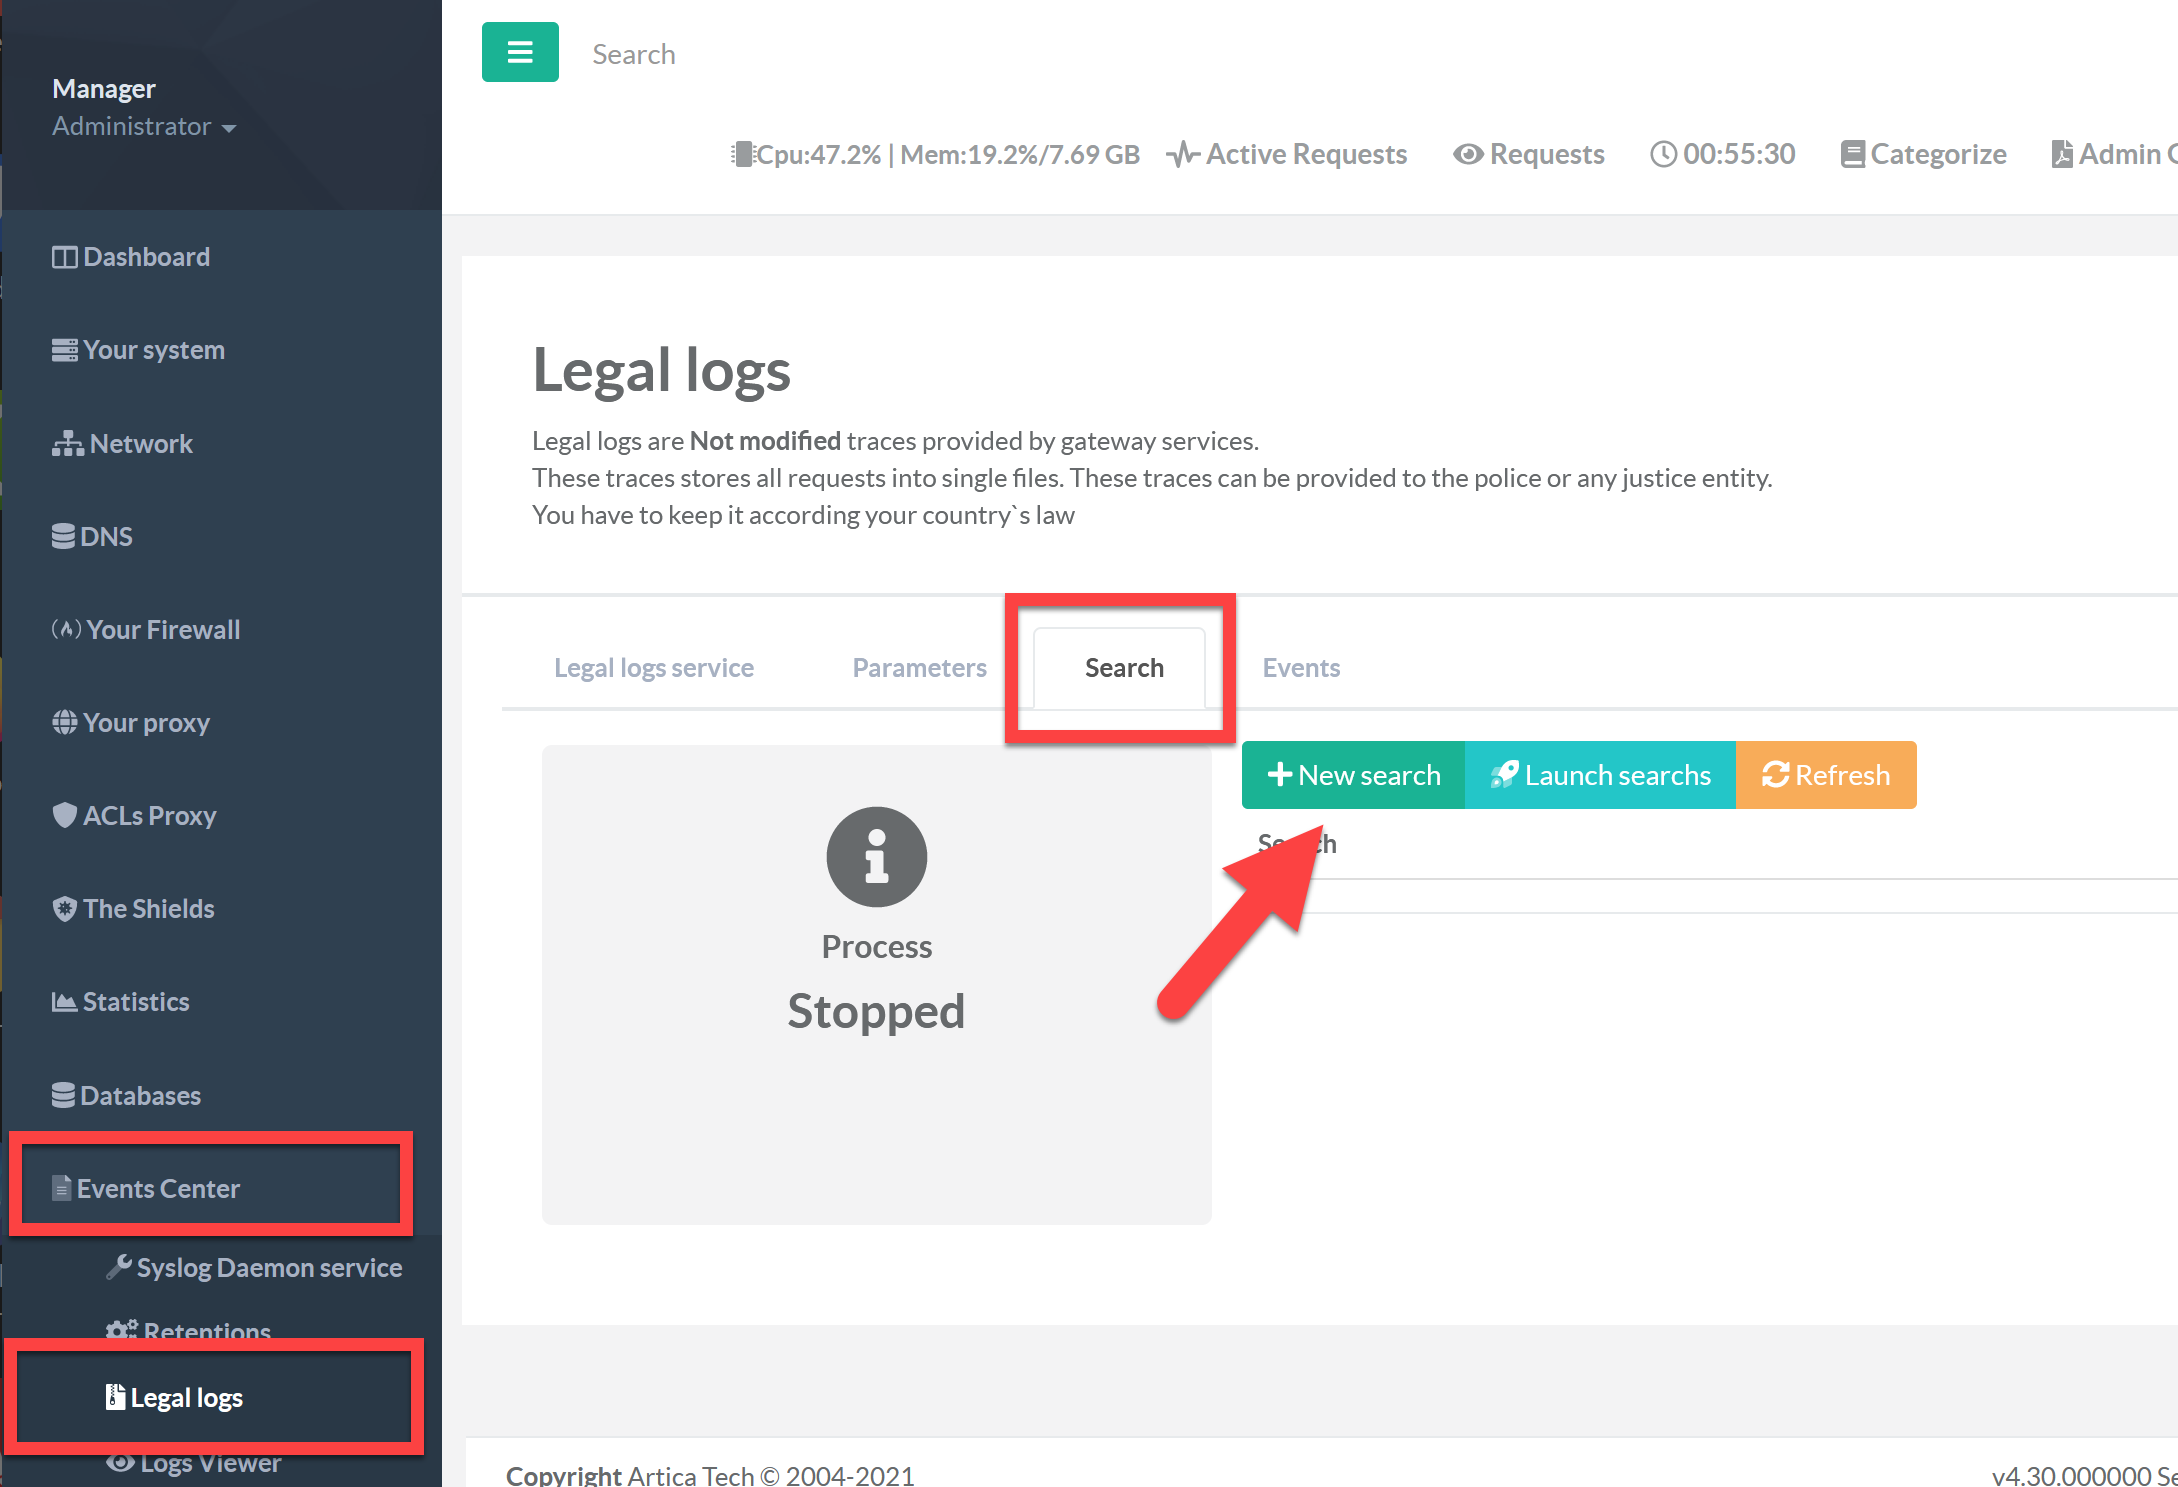Click the Active Requests pulse icon
This screenshot has width=2178, height=1487.
pos(1183,154)
